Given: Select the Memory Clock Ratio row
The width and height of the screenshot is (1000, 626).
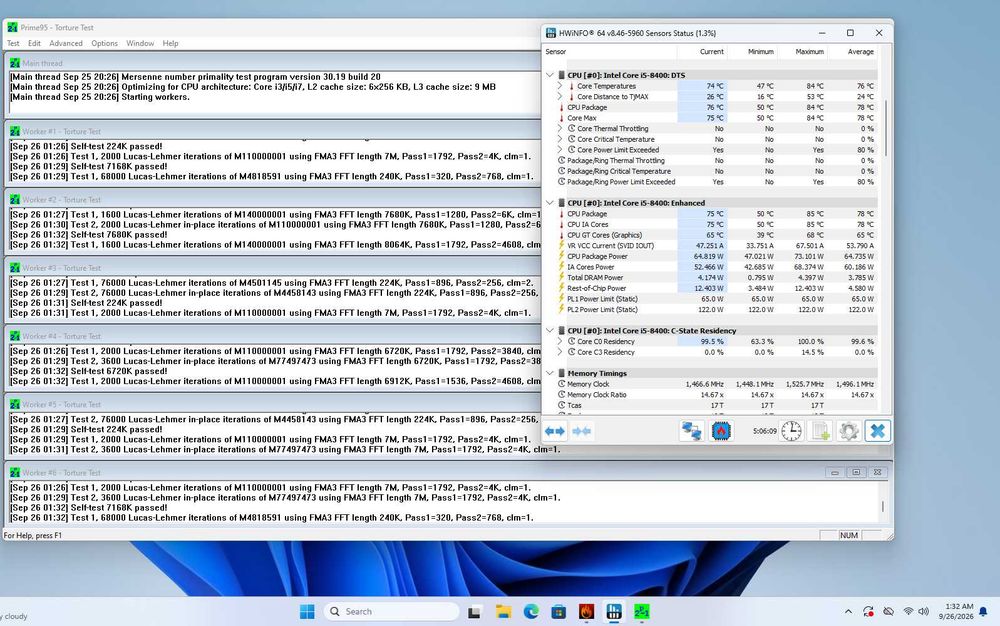Looking at the screenshot, I should point(711,395).
